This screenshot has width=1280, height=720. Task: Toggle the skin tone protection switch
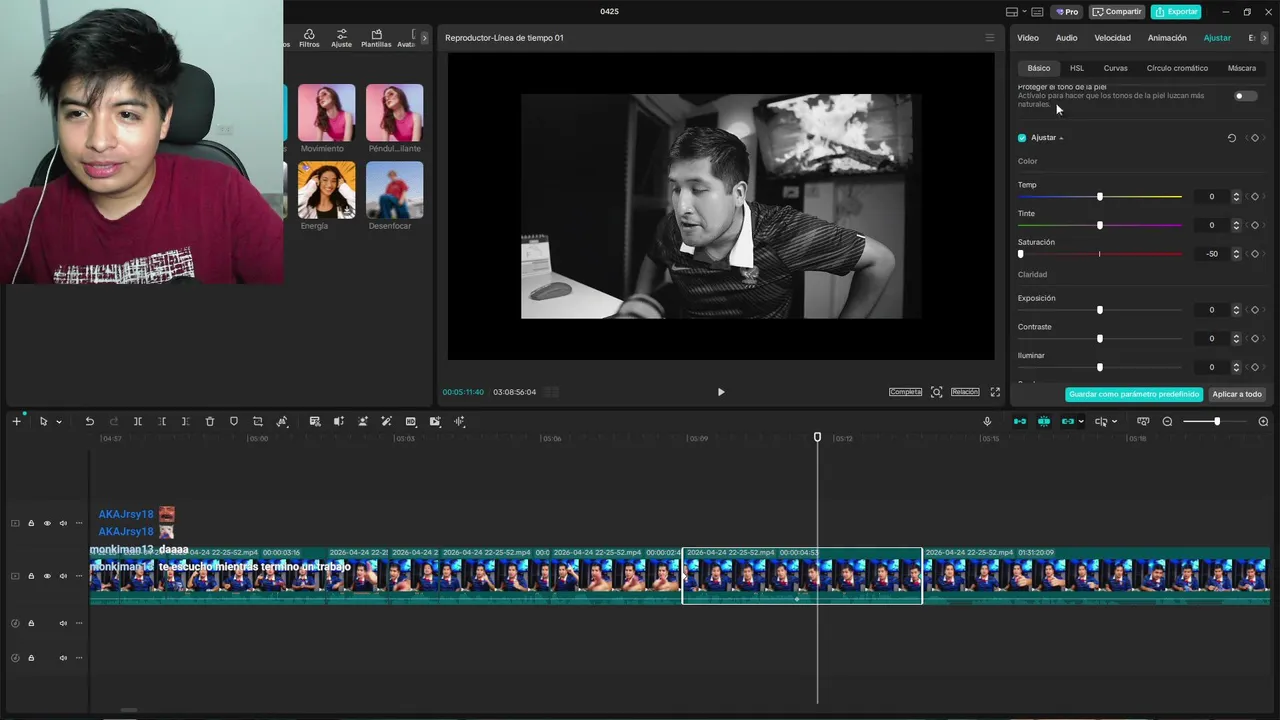pyautogui.click(x=1245, y=96)
